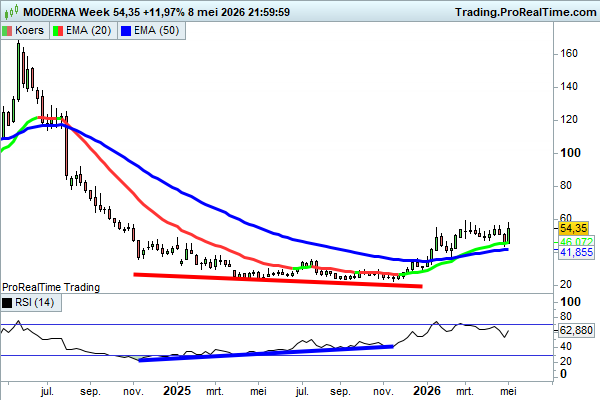Click the EMA (20) green-red color swatch
Image resolution: width=600 pixels, height=400 pixels.
58,31
